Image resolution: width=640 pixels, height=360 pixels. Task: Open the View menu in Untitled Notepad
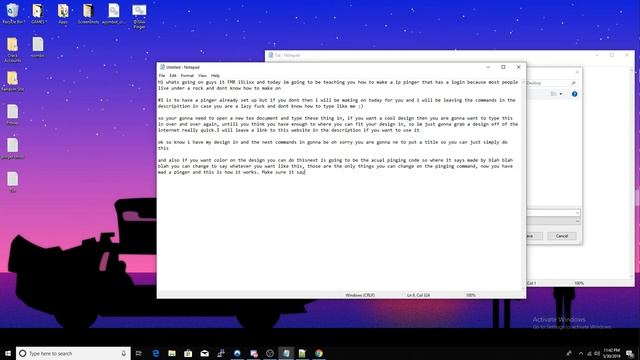[202, 76]
